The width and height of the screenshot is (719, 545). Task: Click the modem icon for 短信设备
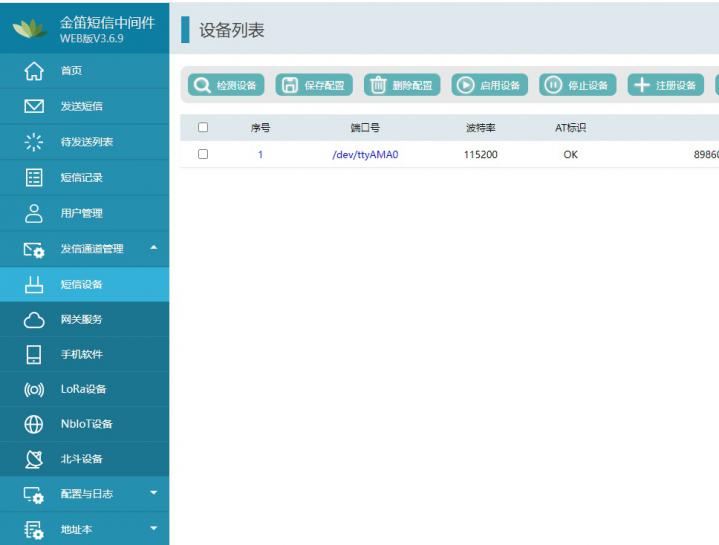coord(34,285)
